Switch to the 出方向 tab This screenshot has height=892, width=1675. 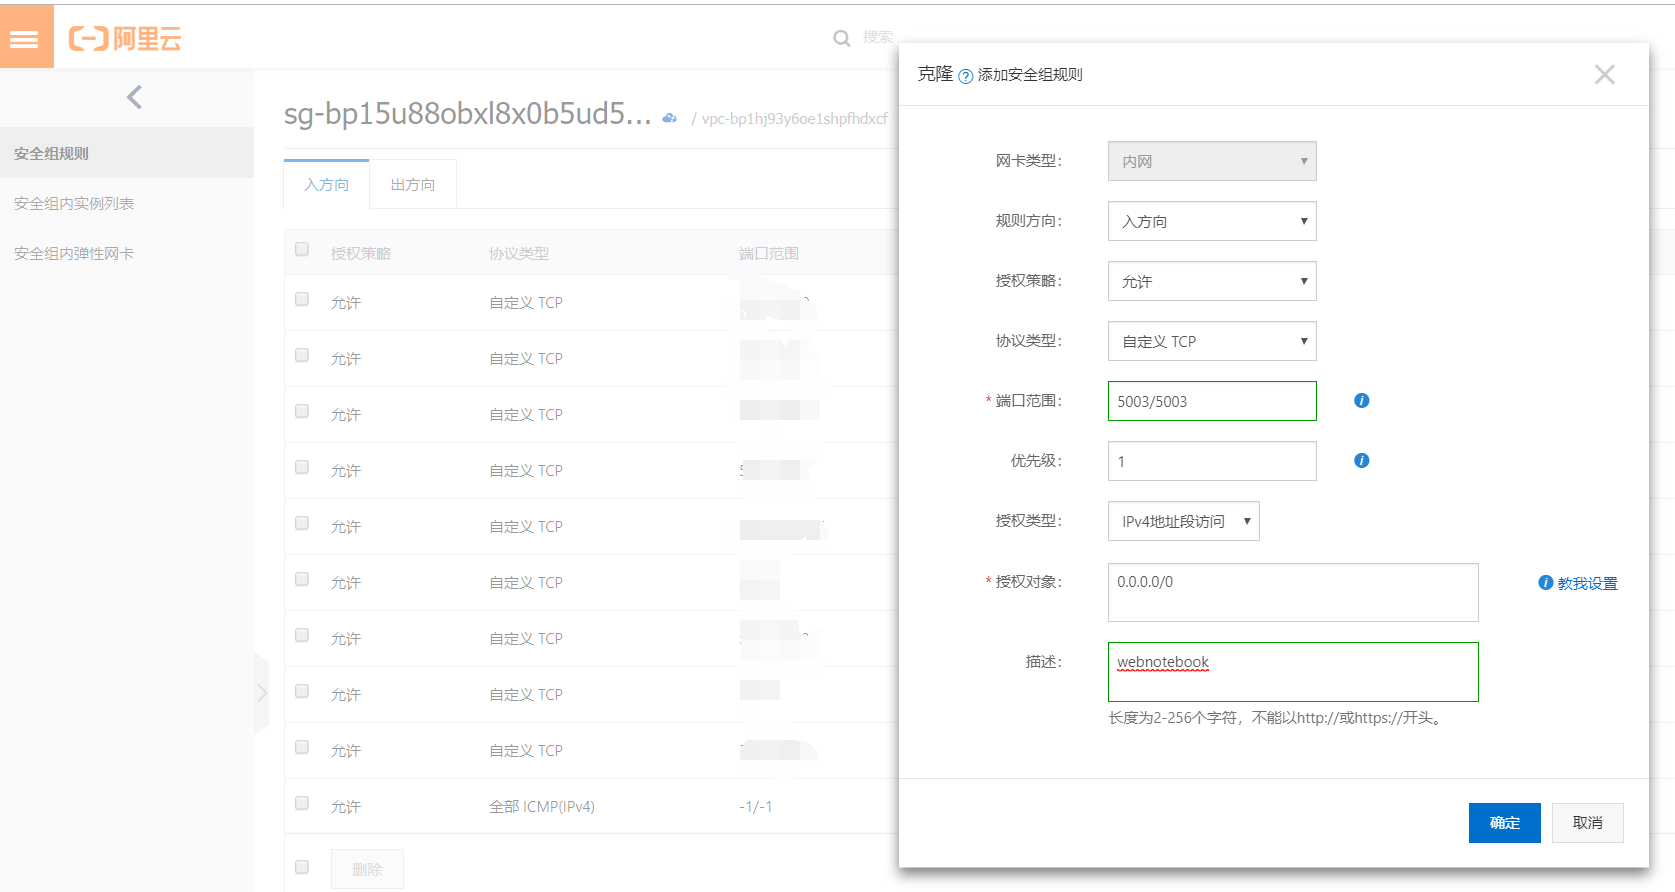(413, 185)
